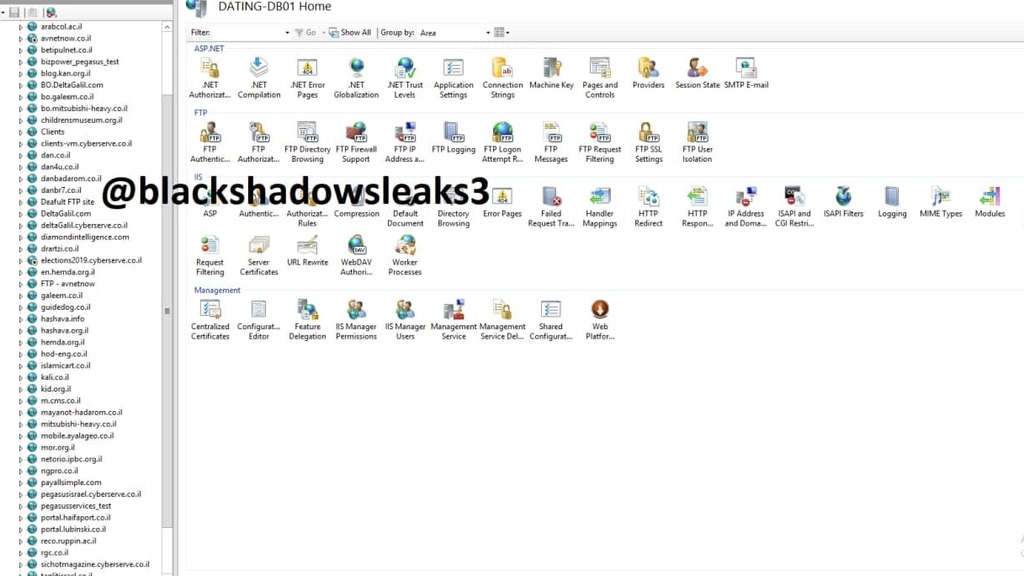This screenshot has width=1024, height=576.
Task: Expand the elections2019.cyberserve.co.il tree node
Action: [x=21, y=261]
